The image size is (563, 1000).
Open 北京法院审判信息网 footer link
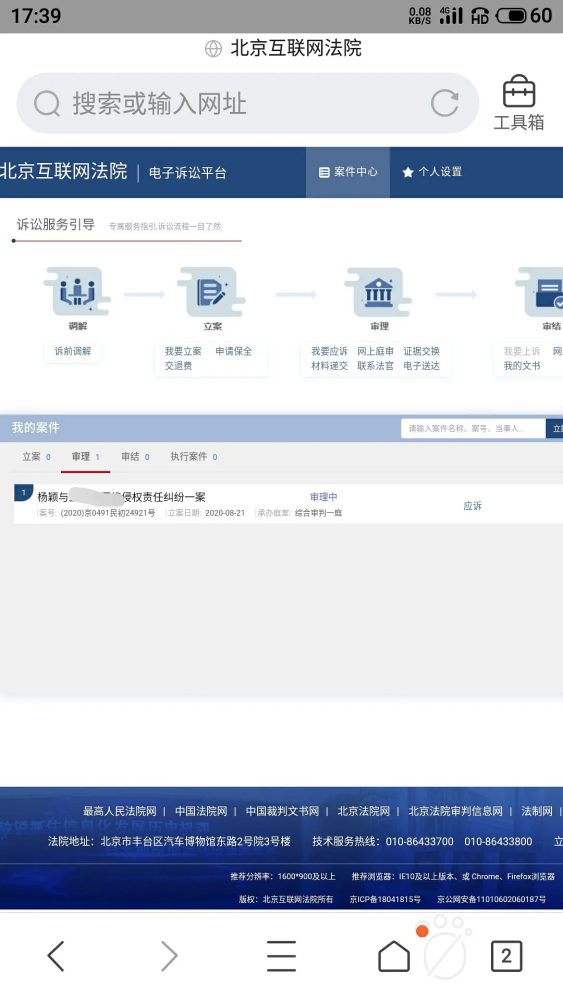coord(455,811)
